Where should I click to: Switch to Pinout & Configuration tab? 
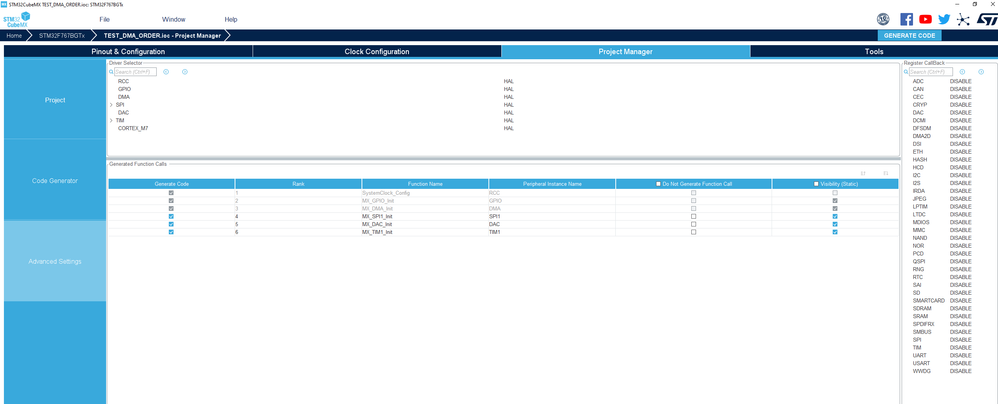(x=128, y=52)
